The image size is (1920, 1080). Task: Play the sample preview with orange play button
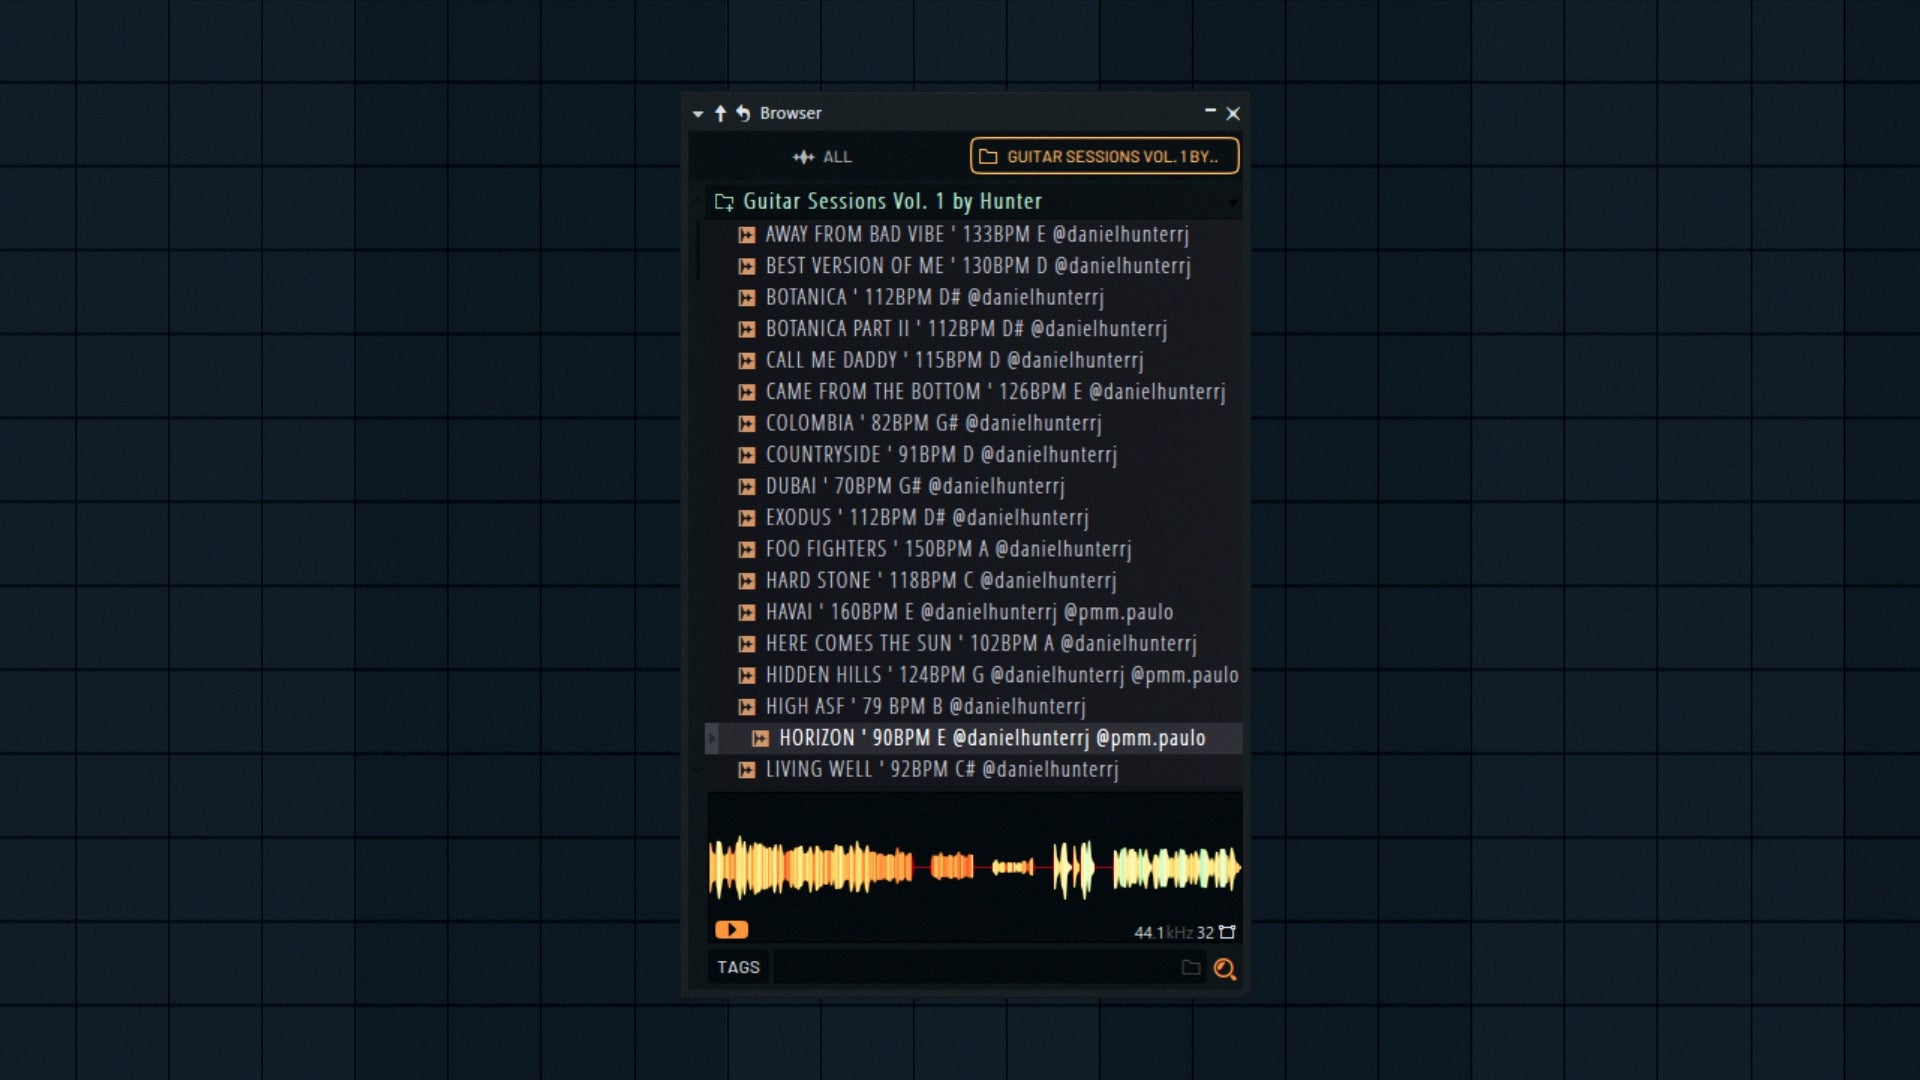[x=731, y=930]
